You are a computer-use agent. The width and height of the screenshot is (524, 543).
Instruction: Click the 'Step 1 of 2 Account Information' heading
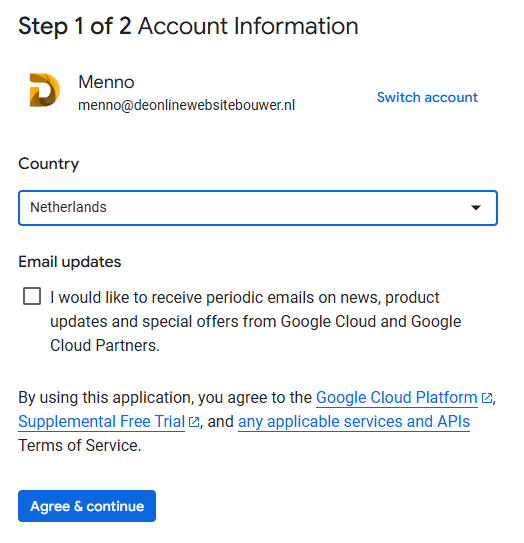tap(188, 26)
